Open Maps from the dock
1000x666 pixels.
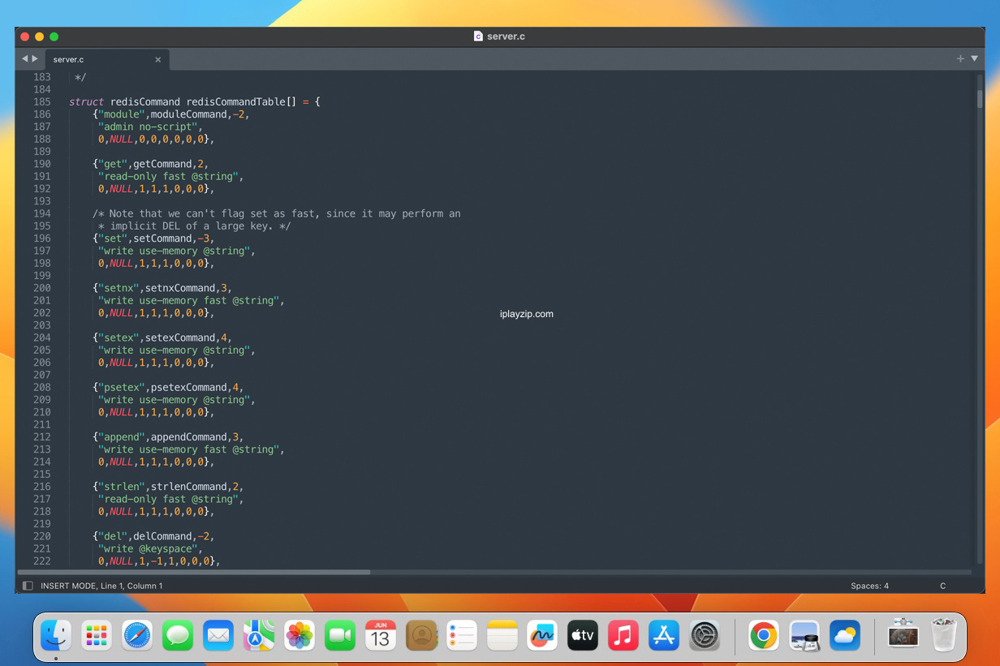[259, 635]
